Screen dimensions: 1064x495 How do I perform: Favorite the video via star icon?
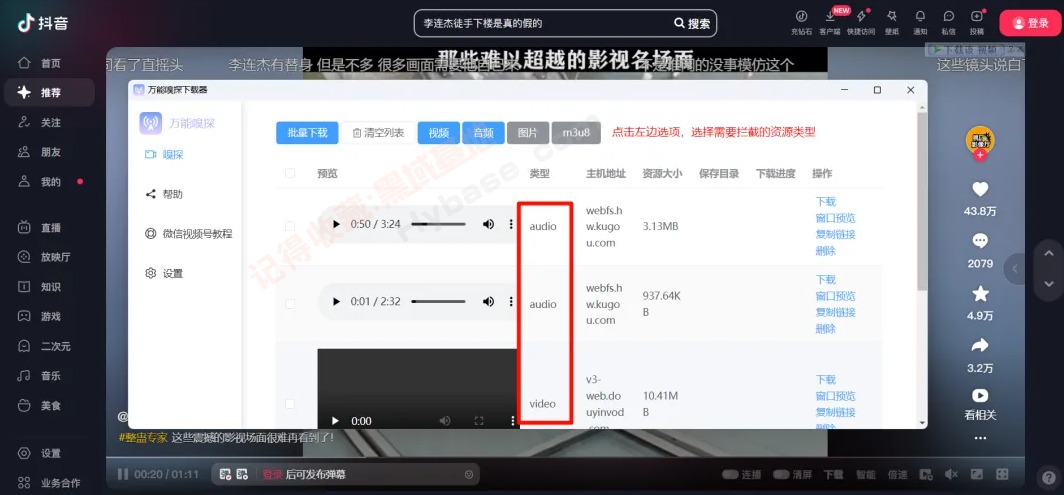(x=980, y=293)
